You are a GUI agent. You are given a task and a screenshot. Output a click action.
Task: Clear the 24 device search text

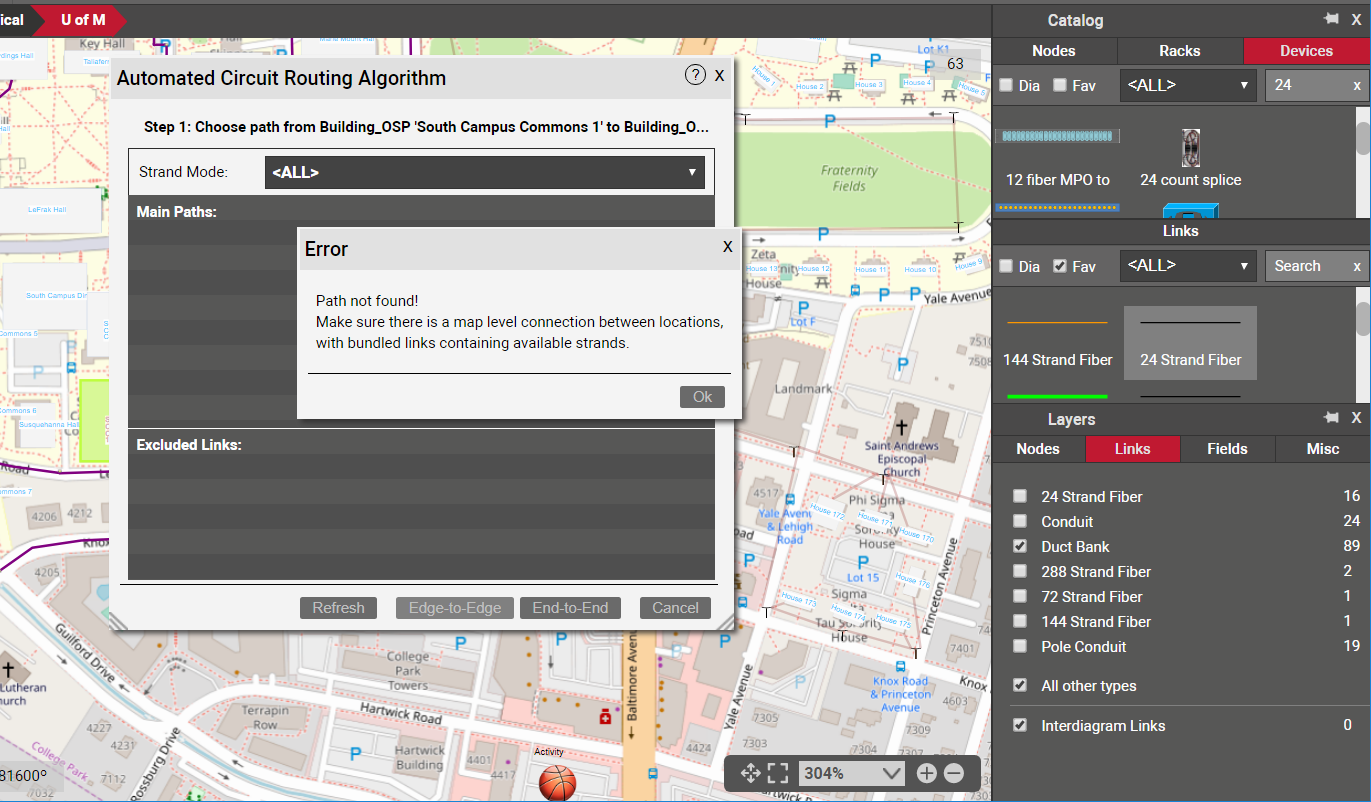[1357, 86]
